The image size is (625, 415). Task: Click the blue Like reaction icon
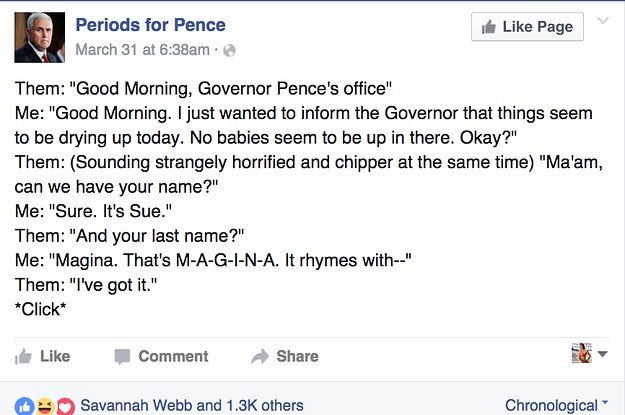24,406
